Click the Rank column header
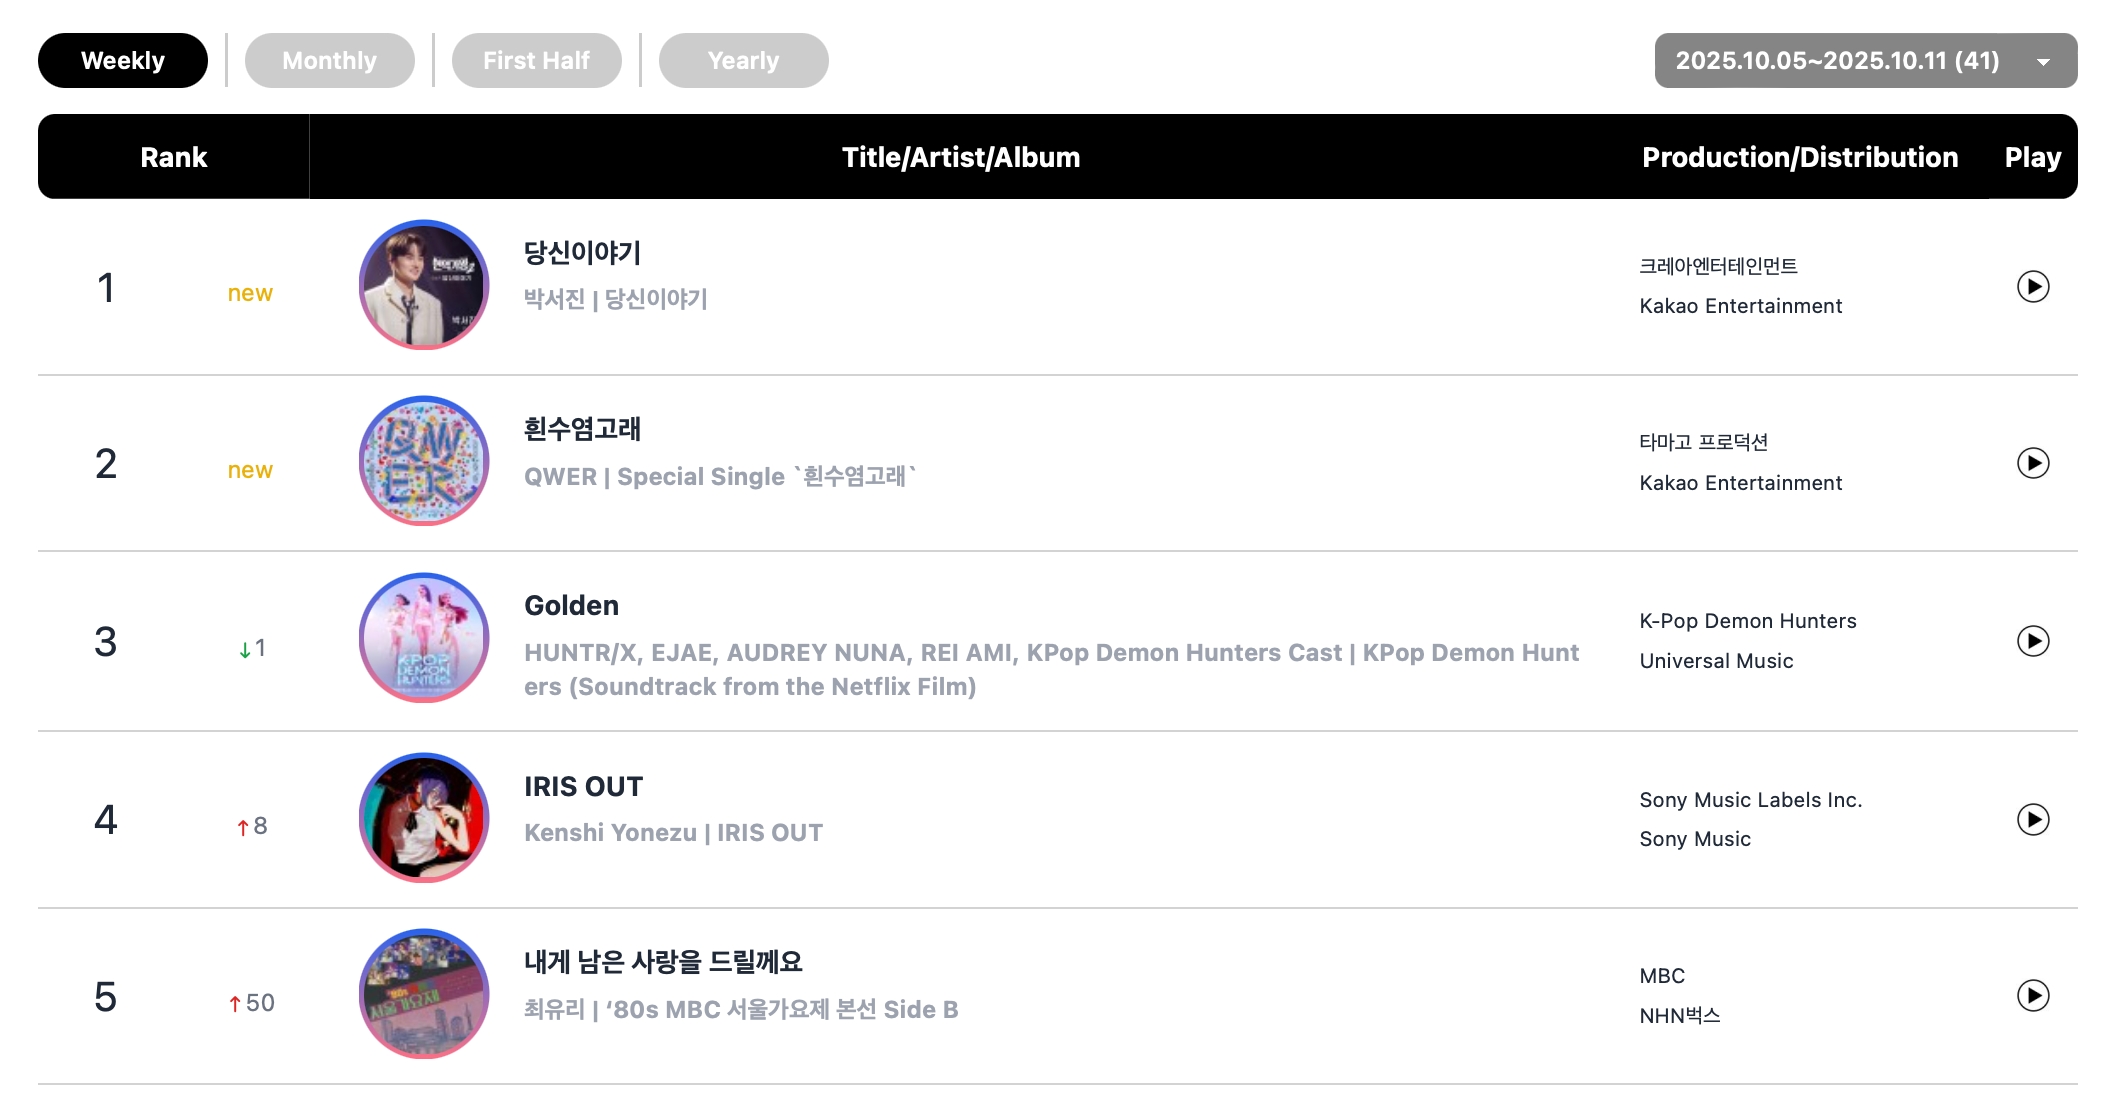Viewport: 2121px width, 1098px height. point(173,157)
